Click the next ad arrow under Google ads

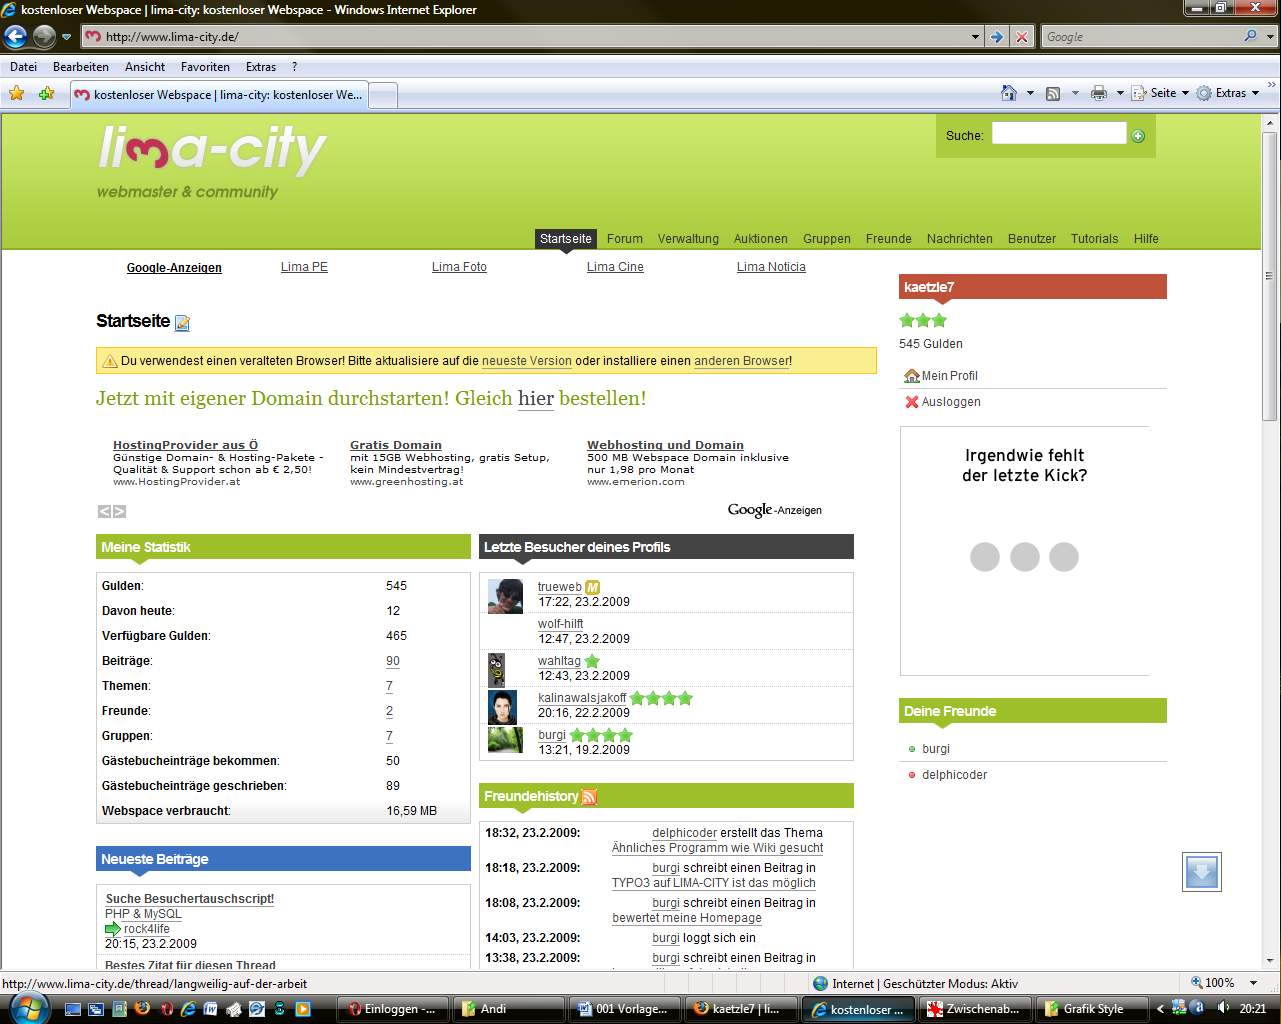tap(119, 511)
